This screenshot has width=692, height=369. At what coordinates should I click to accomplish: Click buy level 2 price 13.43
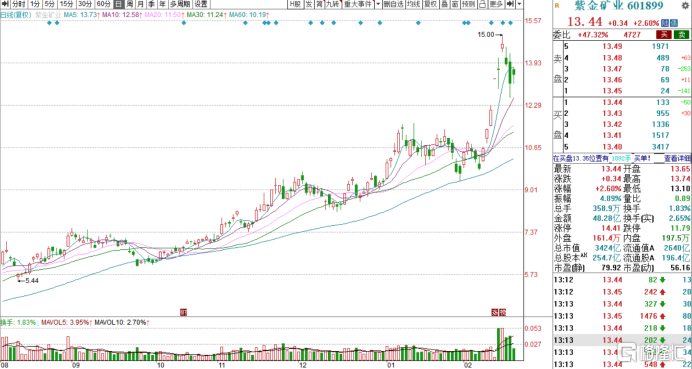point(613,113)
